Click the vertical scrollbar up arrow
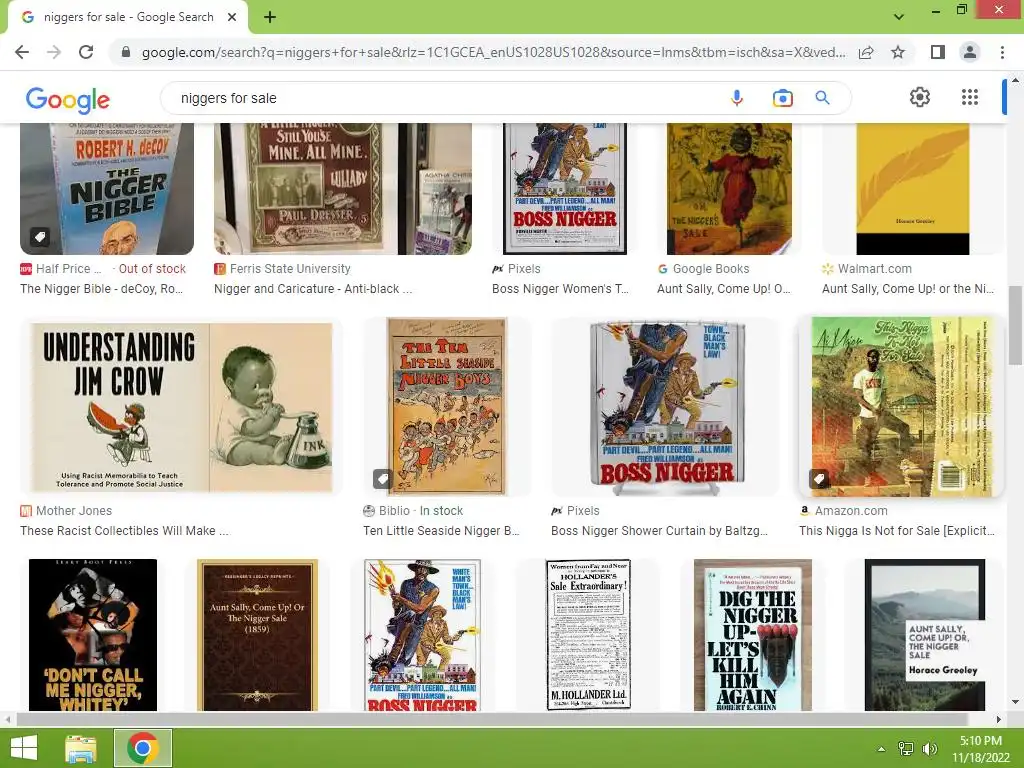This screenshot has height=768, width=1024. point(1015,80)
